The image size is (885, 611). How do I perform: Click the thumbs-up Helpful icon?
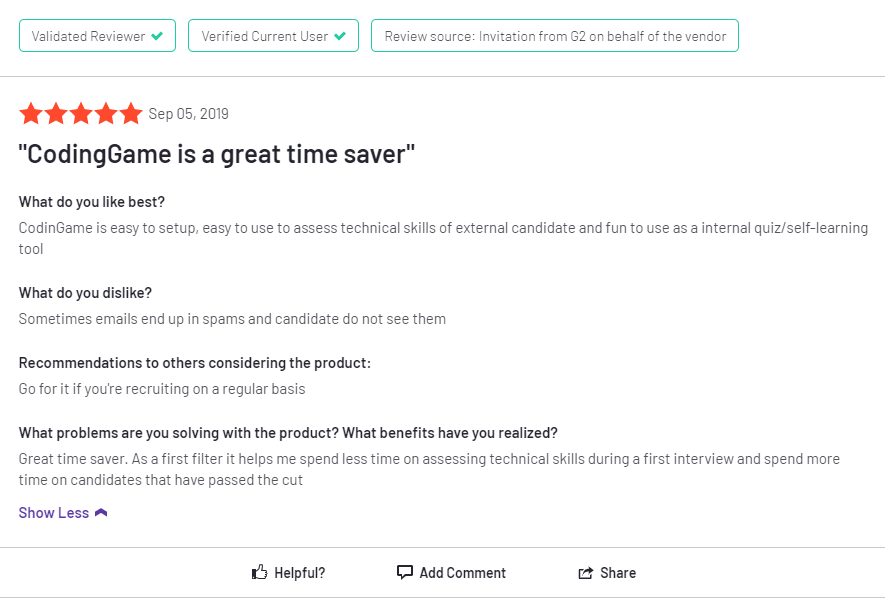click(x=260, y=573)
